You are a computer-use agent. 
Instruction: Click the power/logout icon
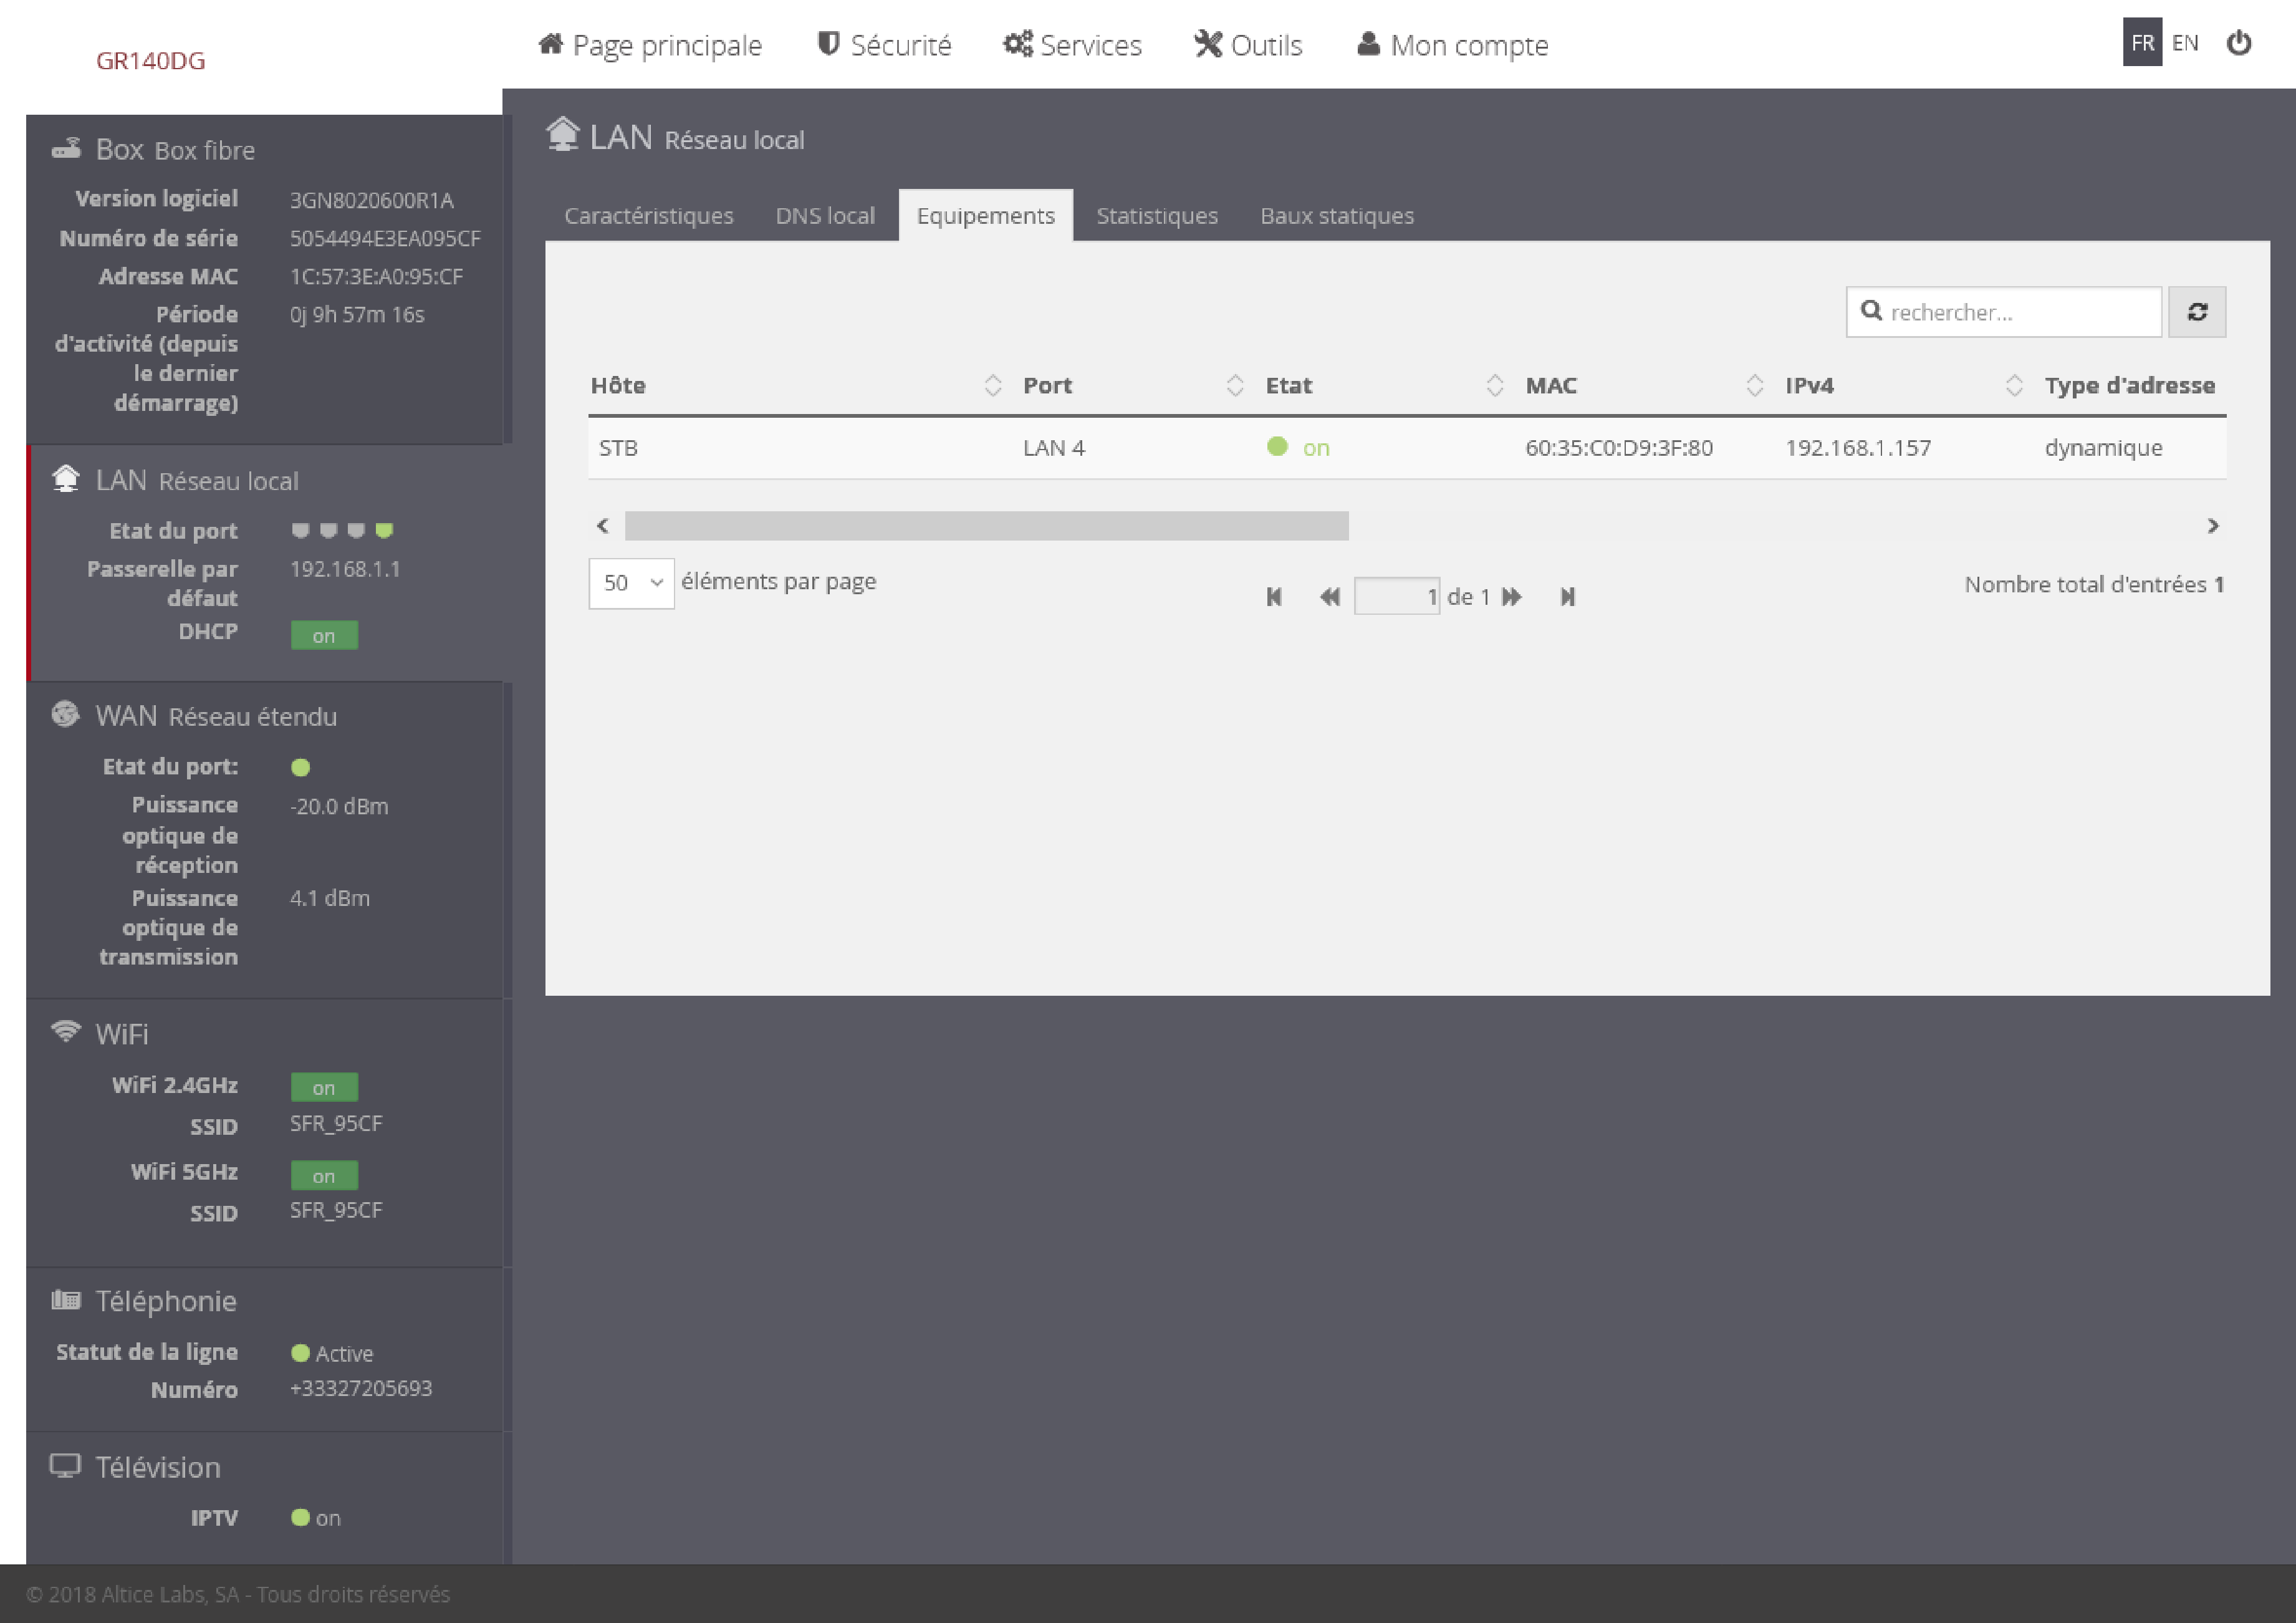(x=2240, y=43)
